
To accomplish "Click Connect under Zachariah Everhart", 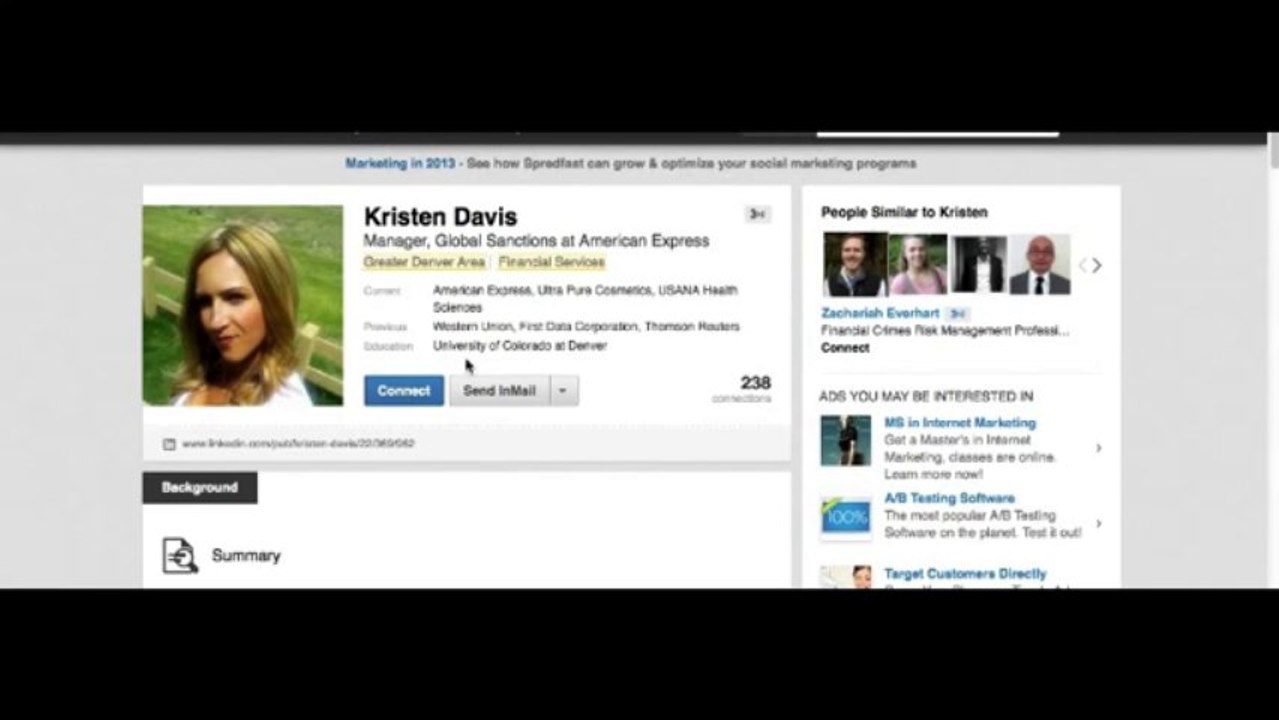I will click(x=845, y=348).
